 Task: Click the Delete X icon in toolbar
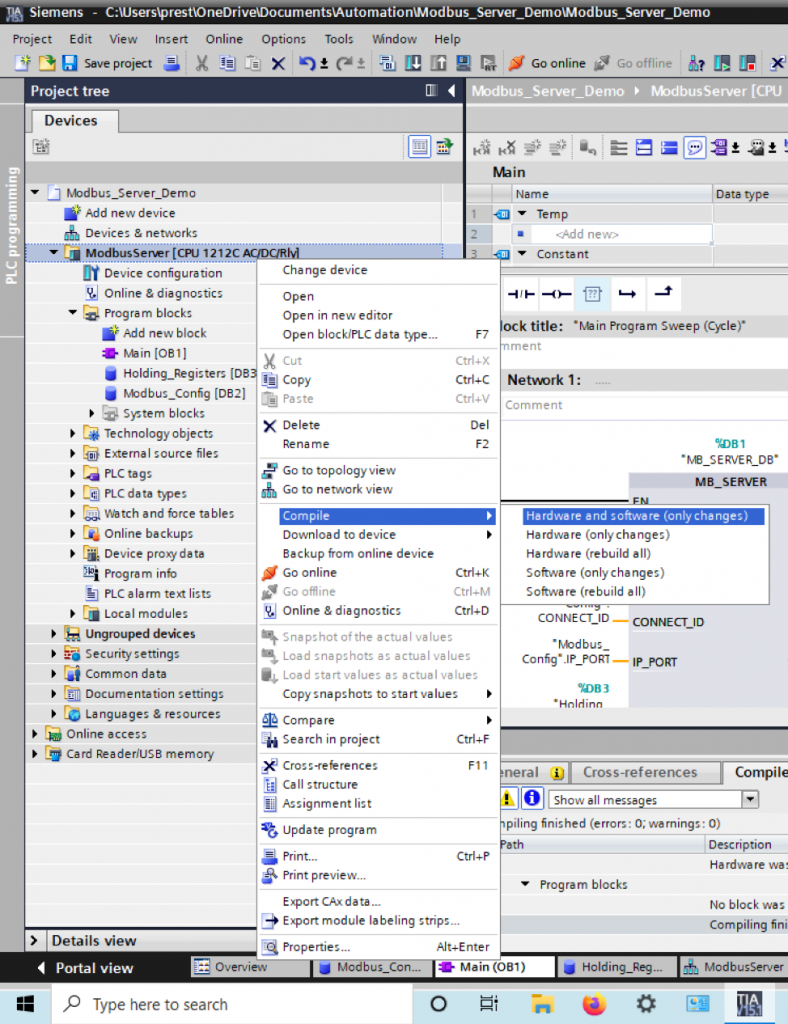(278, 63)
